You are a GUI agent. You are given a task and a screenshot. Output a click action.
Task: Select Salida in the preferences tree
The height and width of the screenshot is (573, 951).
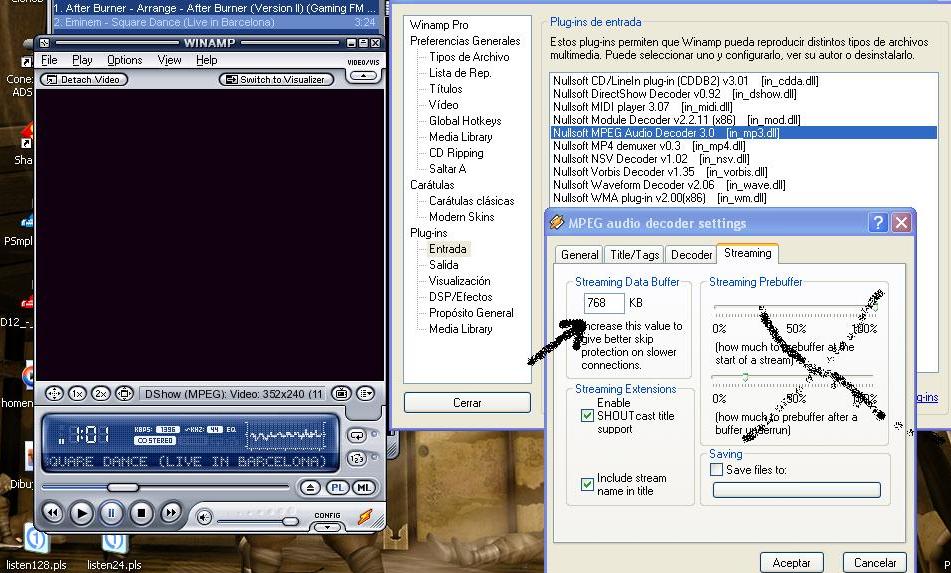[x=443, y=265]
